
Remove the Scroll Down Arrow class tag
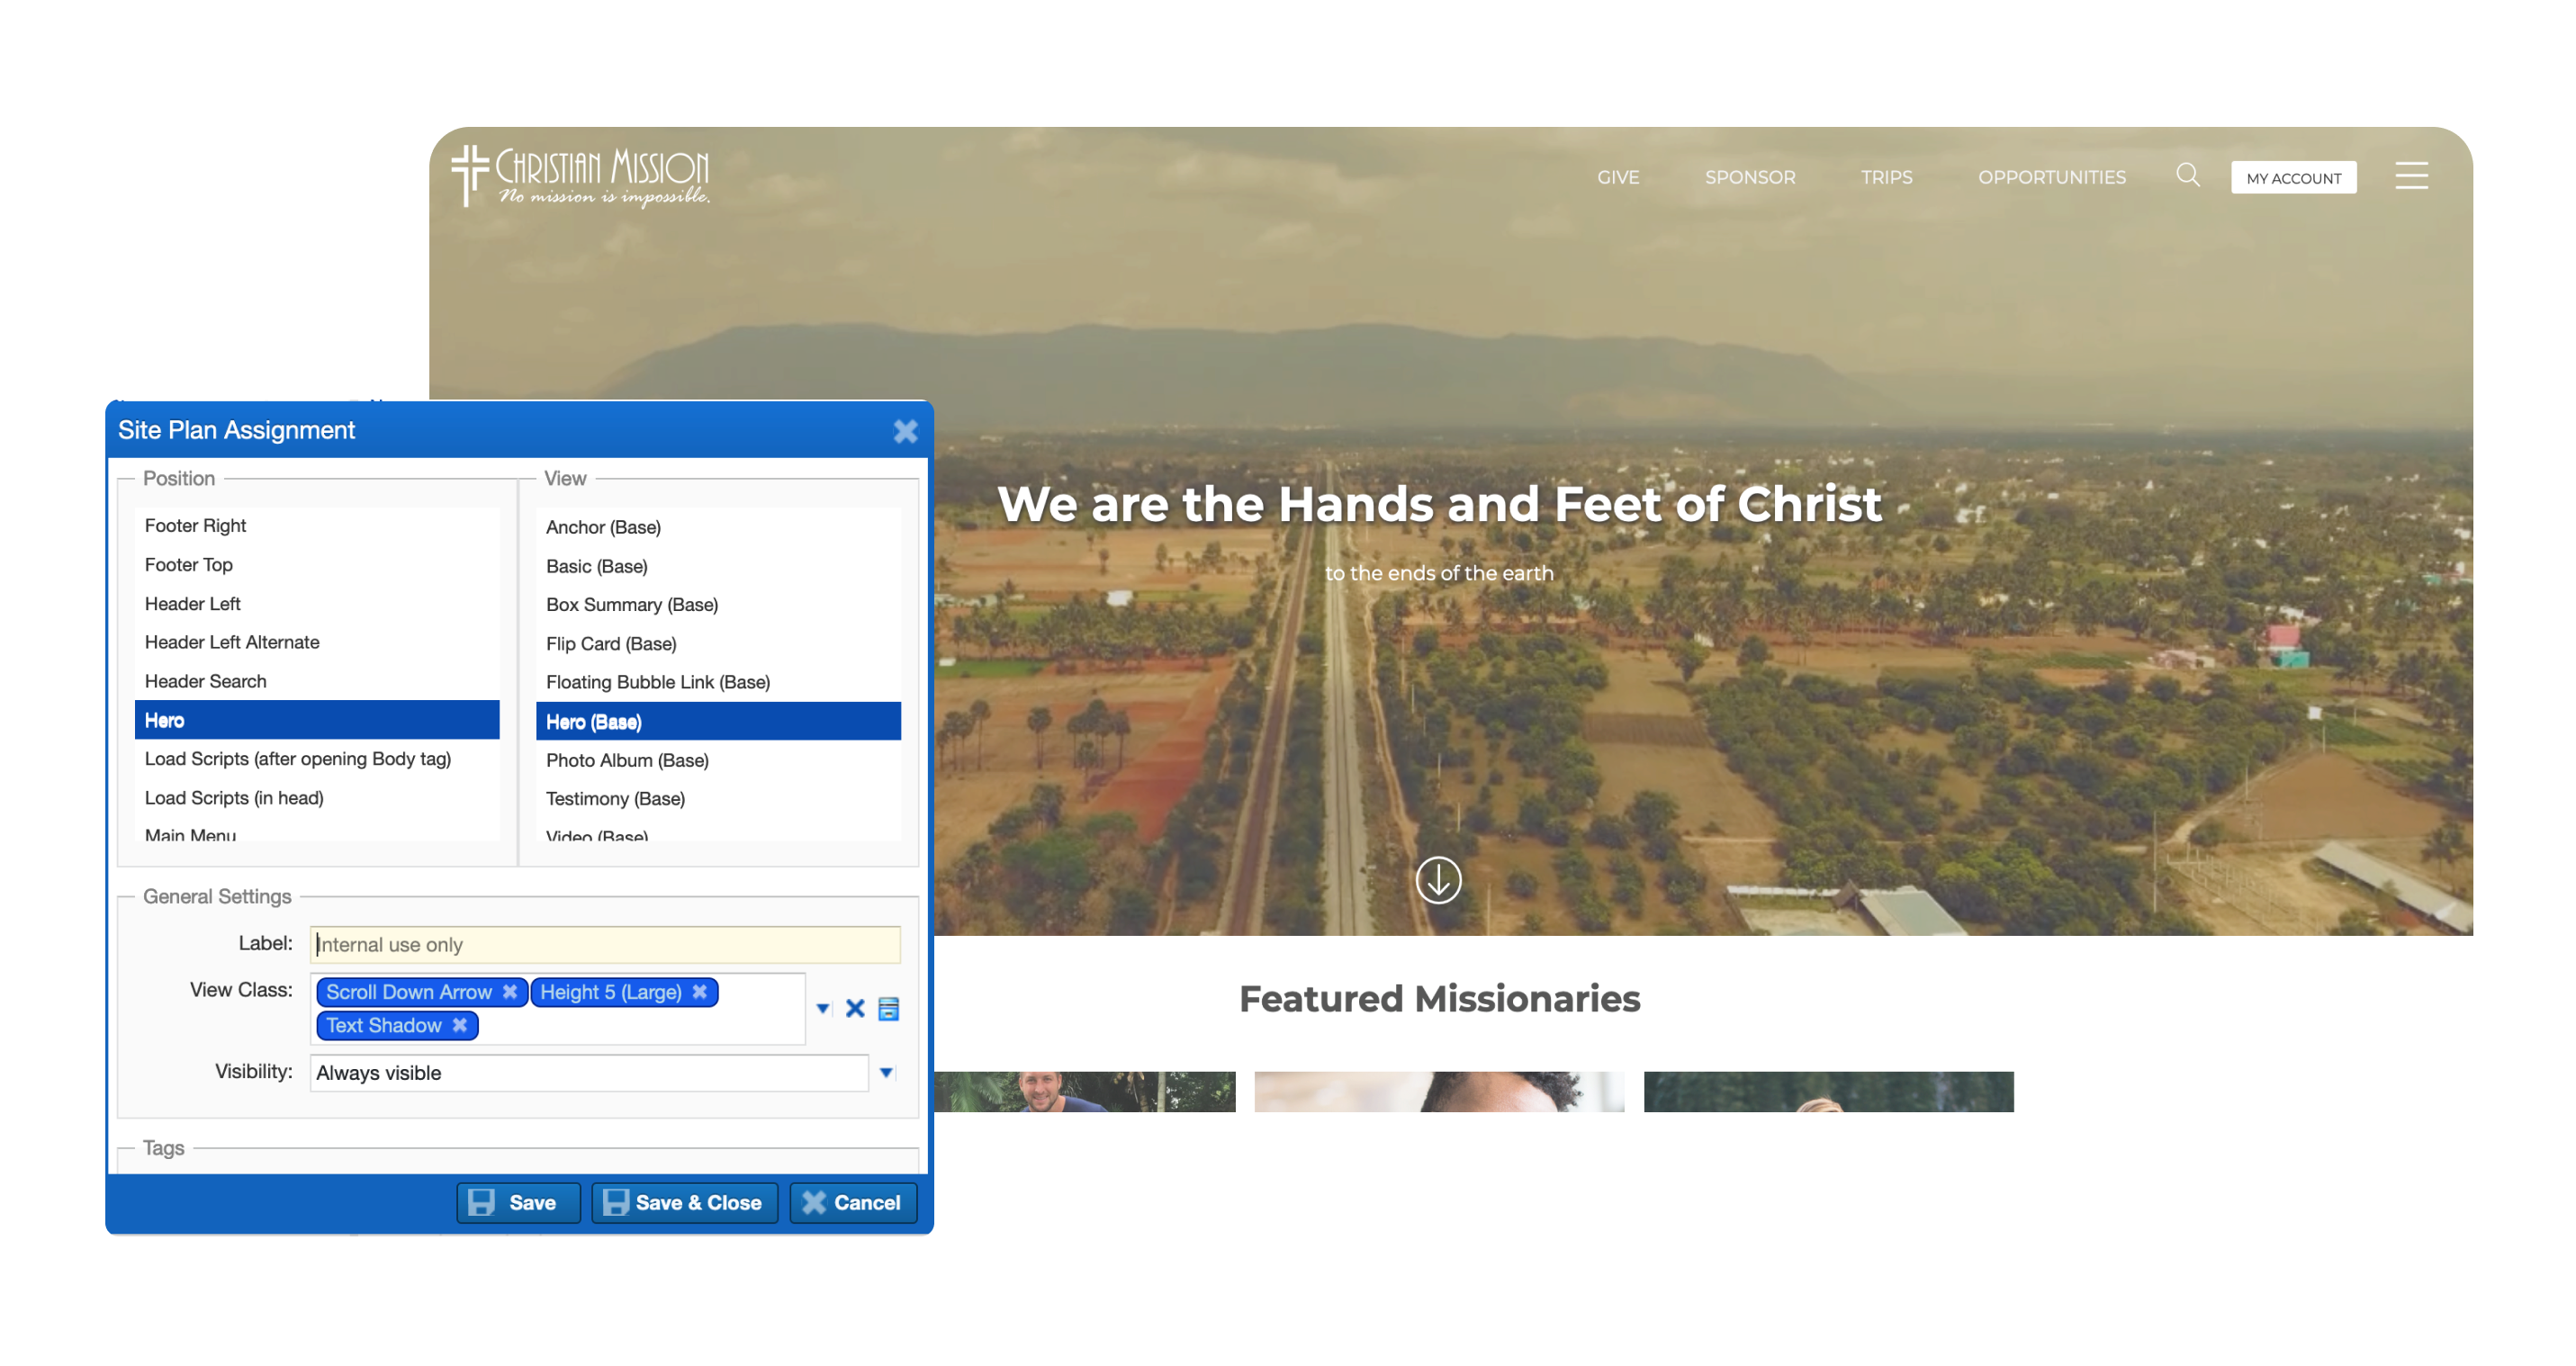510,992
